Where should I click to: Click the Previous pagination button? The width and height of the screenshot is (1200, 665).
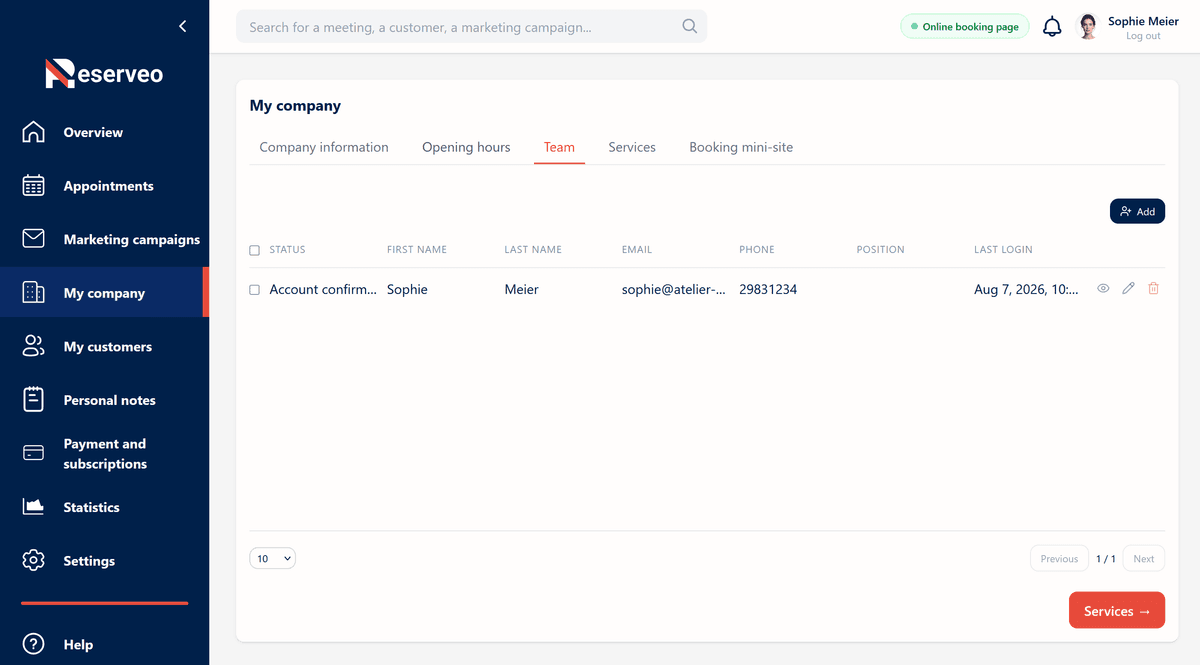click(1059, 559)
